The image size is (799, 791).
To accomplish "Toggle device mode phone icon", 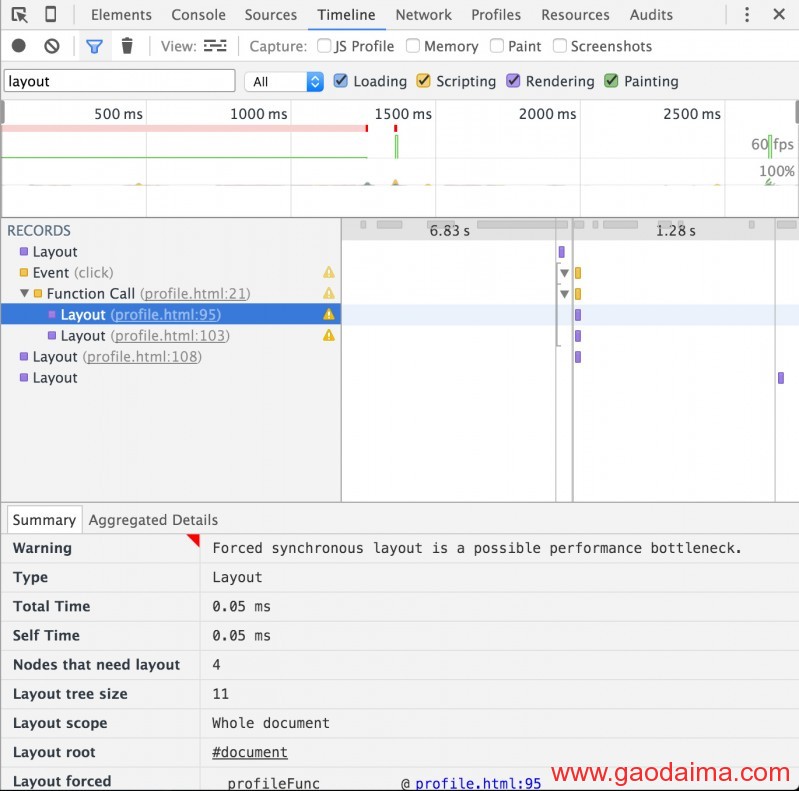I will [51, 14].
